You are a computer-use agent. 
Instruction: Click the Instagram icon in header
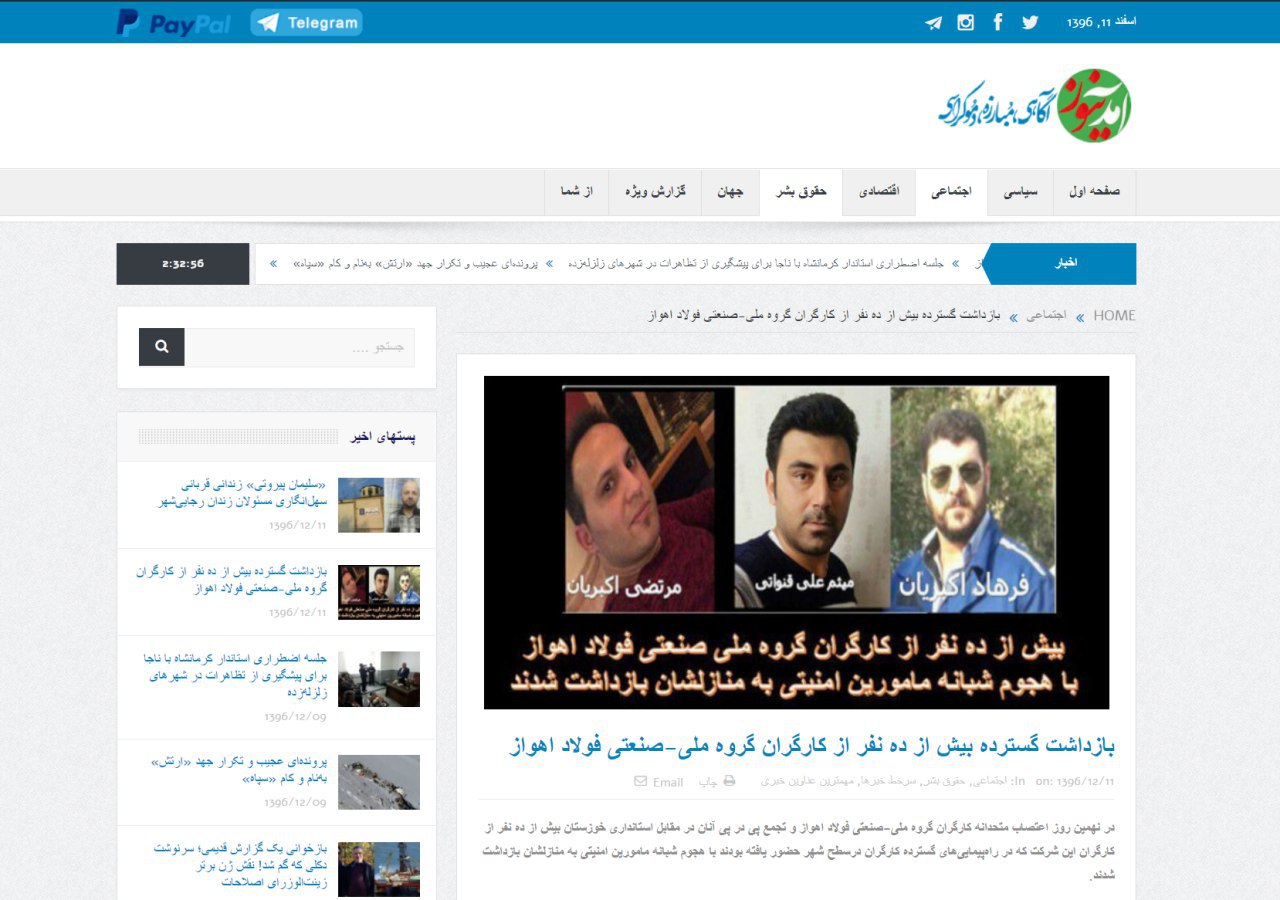965,22
